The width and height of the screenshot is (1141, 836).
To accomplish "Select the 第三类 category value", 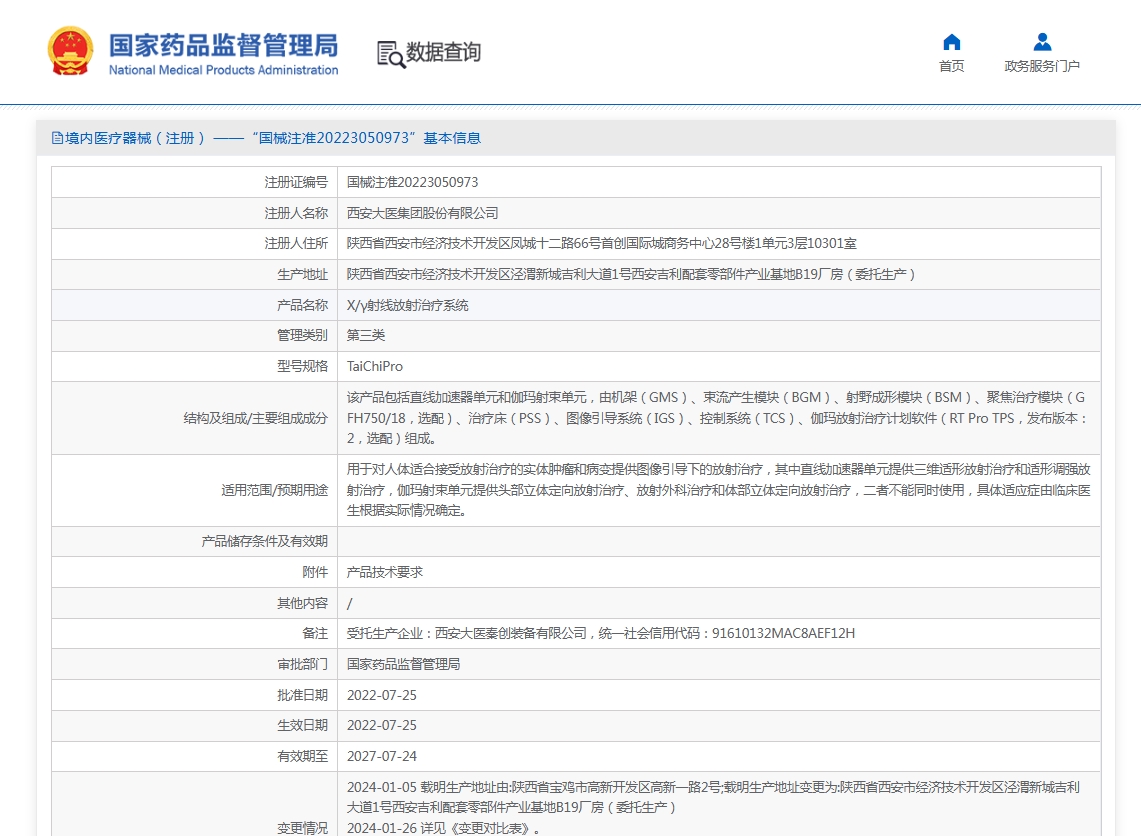I will pos(366,335).
